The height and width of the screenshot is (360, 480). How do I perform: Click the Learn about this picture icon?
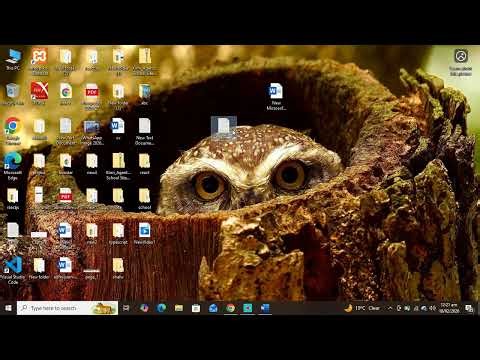tap(461, 62)
